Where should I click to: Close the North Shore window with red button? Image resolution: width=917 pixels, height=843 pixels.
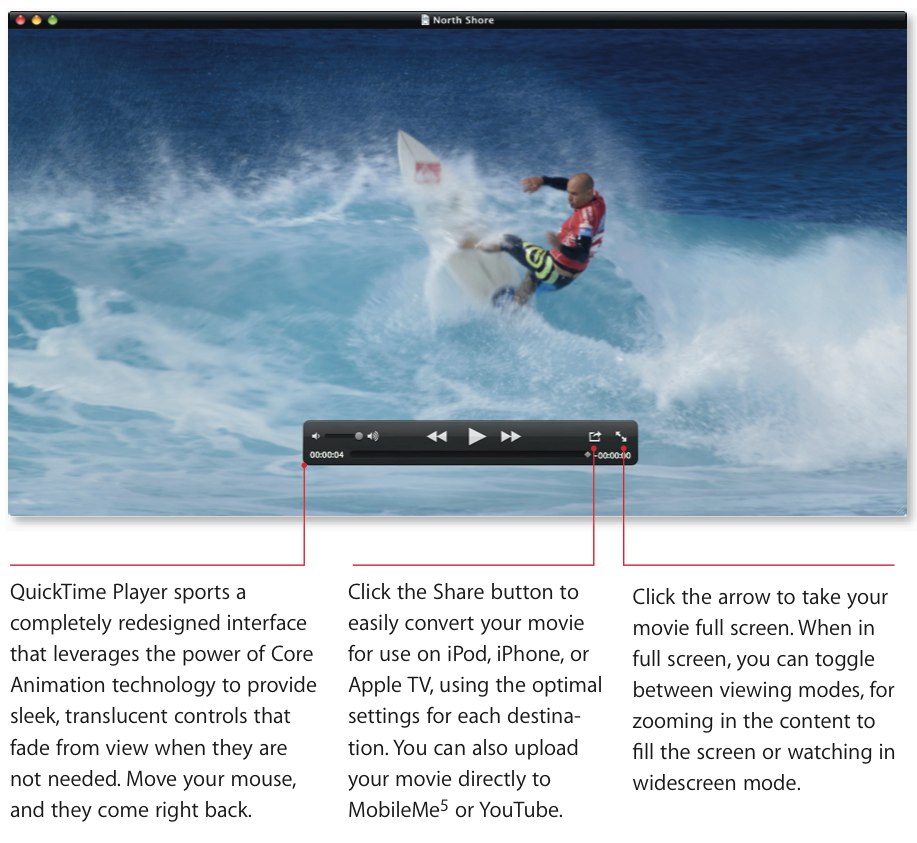20,20
